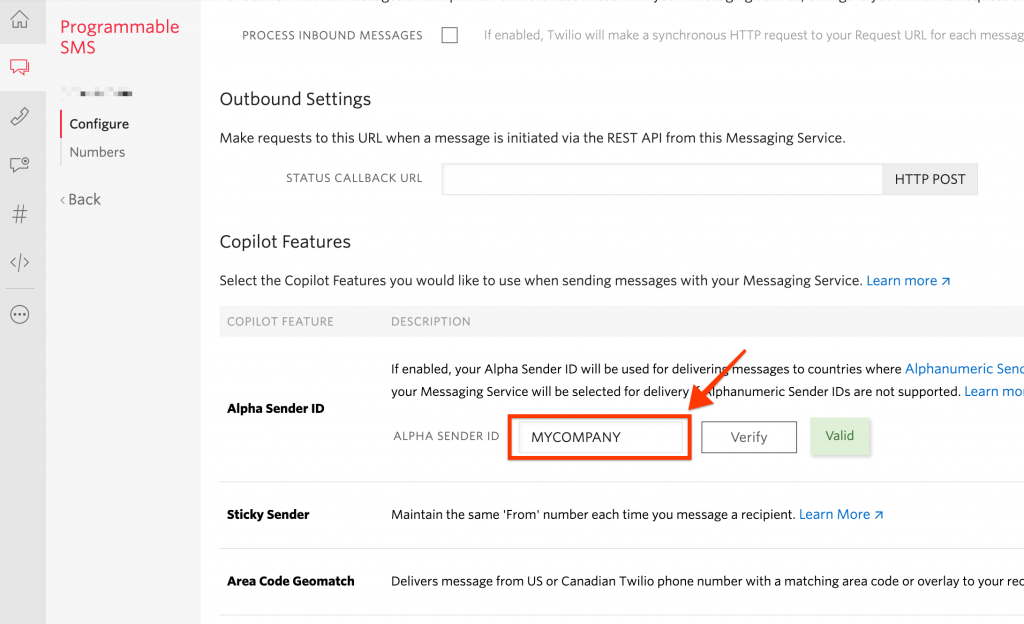The image size is (1024, 624).
Task: Open the Home icon in sidebar
Action: (x=19, y=19)
